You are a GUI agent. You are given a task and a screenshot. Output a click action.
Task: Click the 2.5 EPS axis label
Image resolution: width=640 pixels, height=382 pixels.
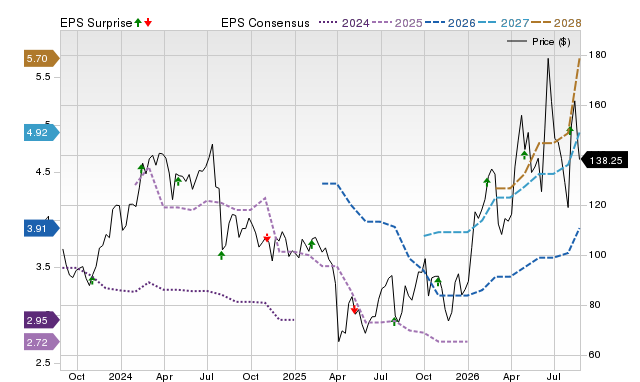[43, 363]
